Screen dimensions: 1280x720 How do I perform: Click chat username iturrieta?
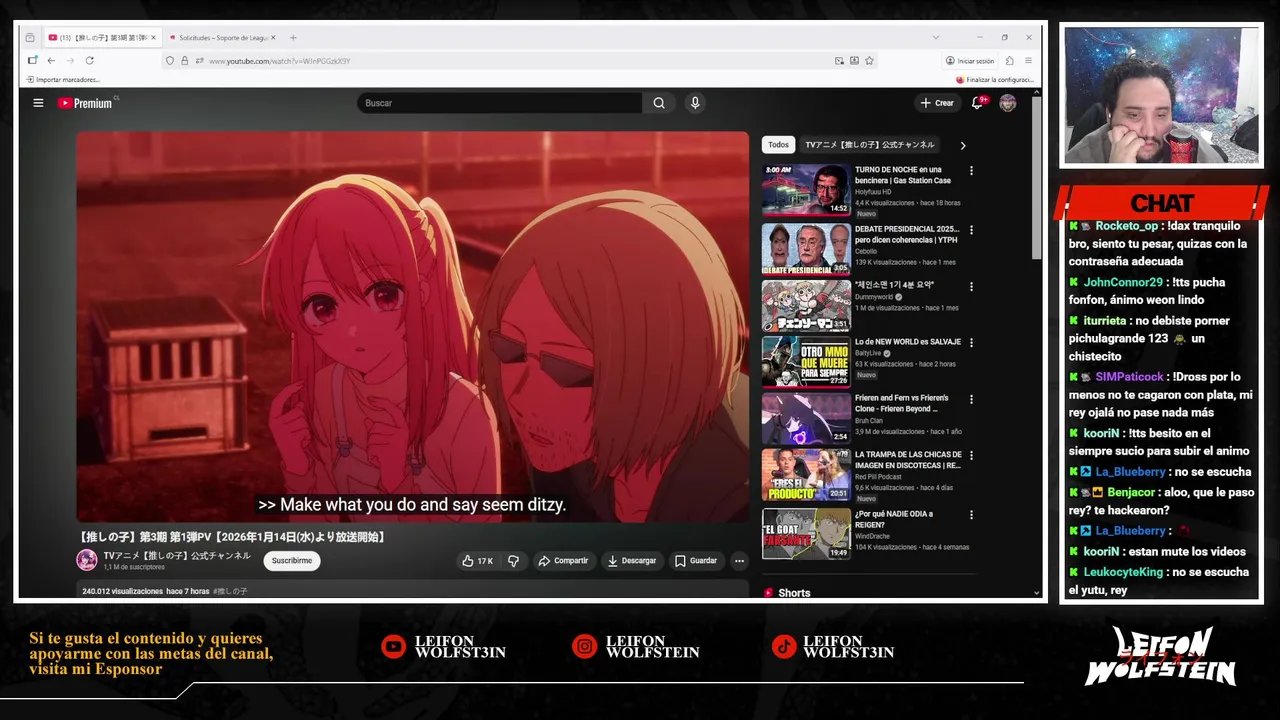[1105, 321]
